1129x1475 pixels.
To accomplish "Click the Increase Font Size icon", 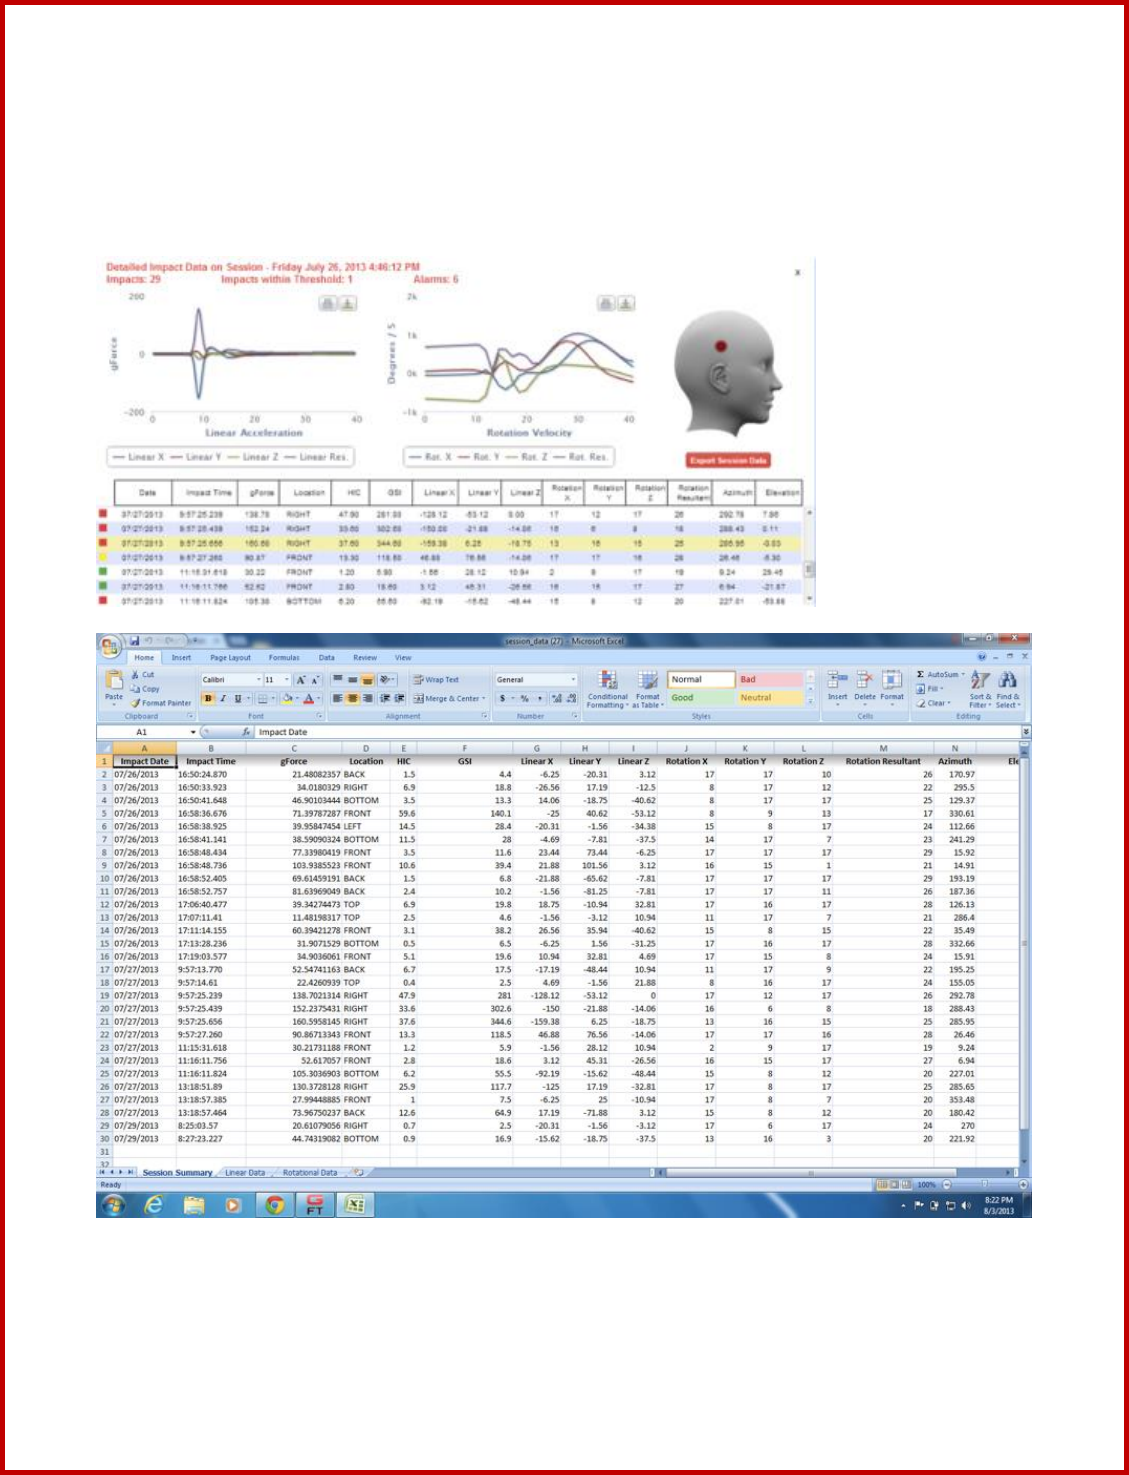I will [x=300, y=680].
